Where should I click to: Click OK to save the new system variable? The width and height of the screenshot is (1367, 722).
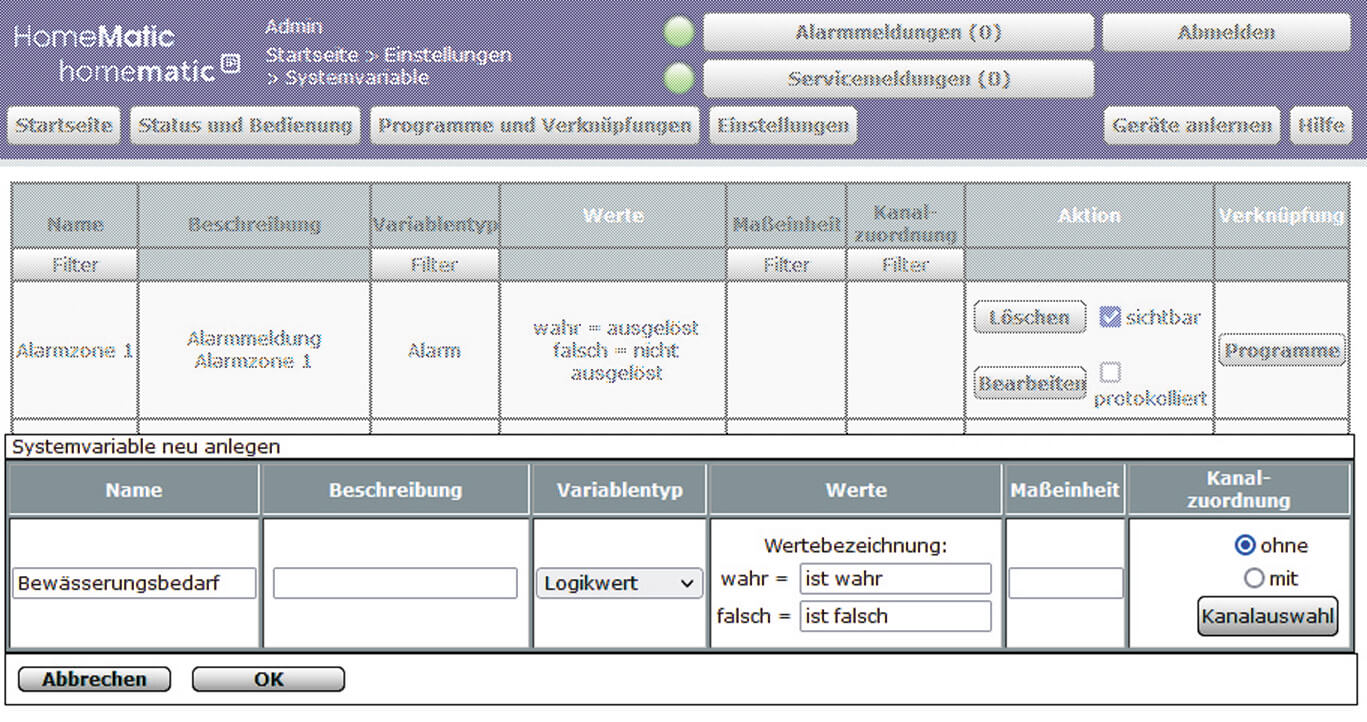pos(267,679)
